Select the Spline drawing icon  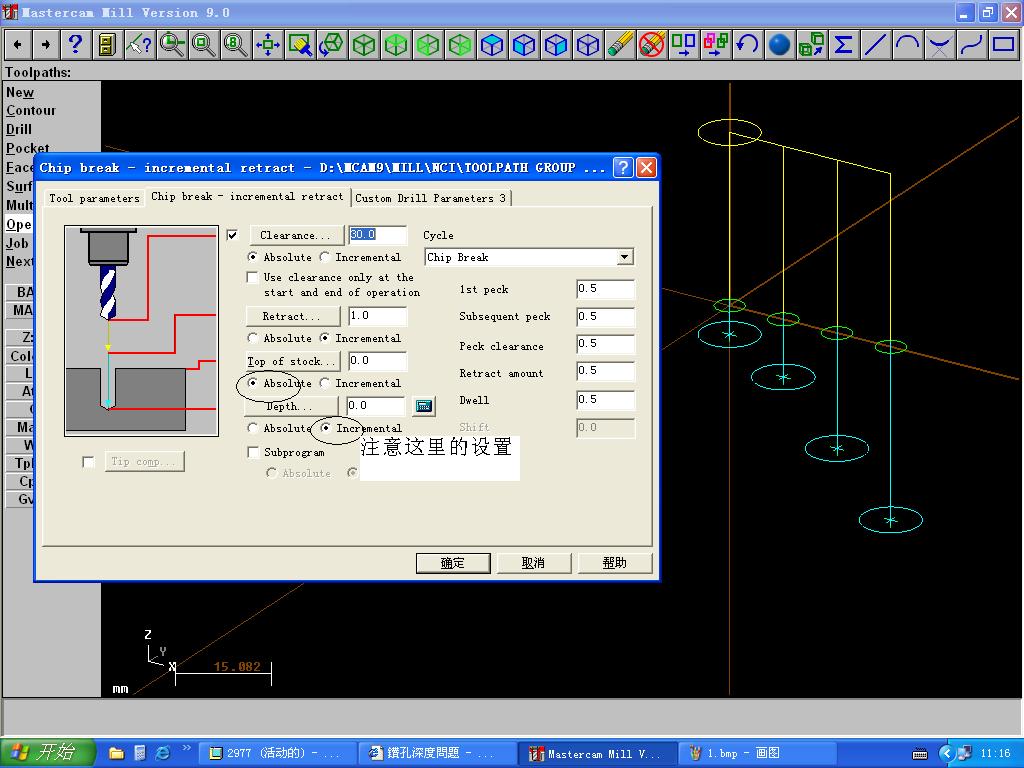point(971,44)
